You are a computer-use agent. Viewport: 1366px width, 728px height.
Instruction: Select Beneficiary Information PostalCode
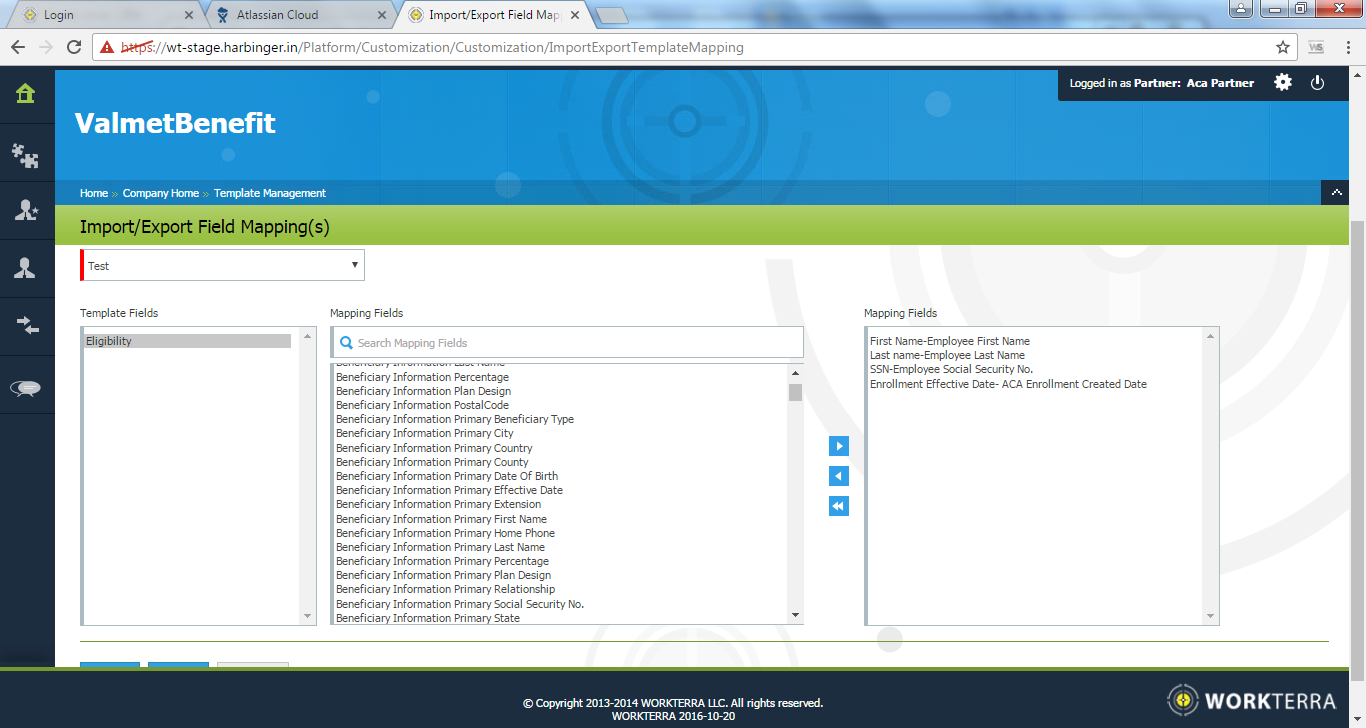click(423, 405)
